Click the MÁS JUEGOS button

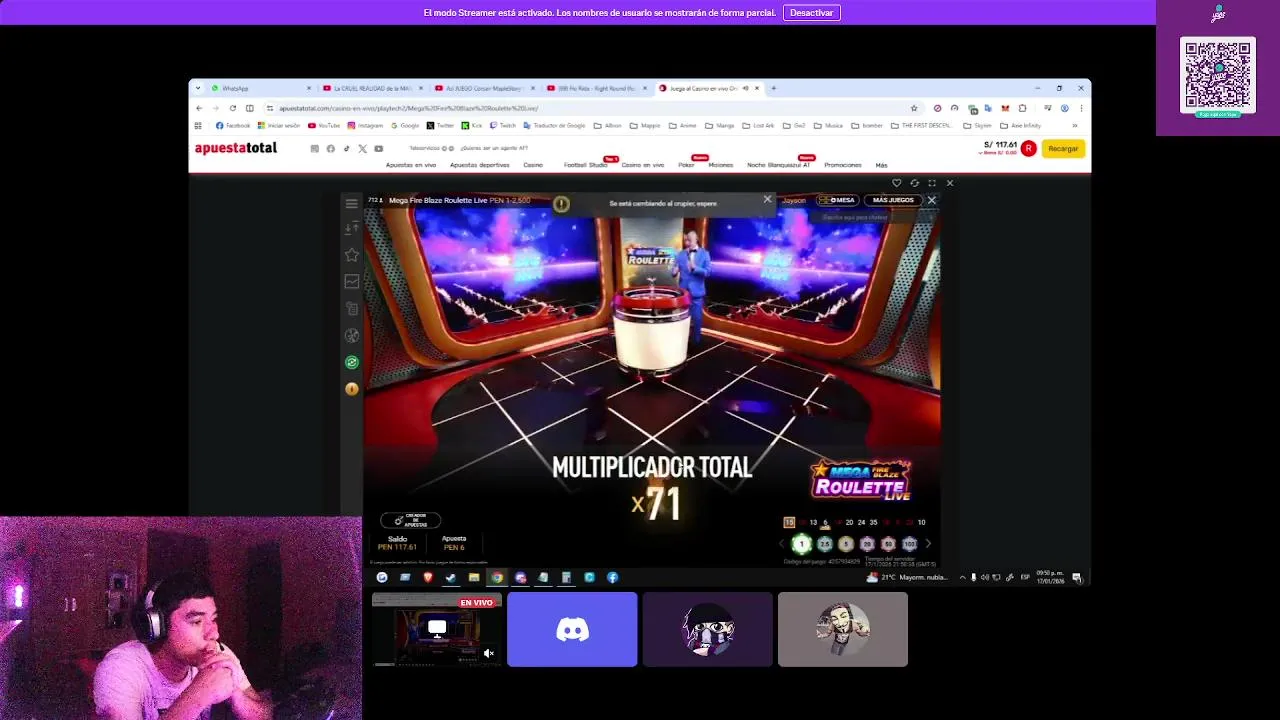pyautogui.click(x=893, y=200)
